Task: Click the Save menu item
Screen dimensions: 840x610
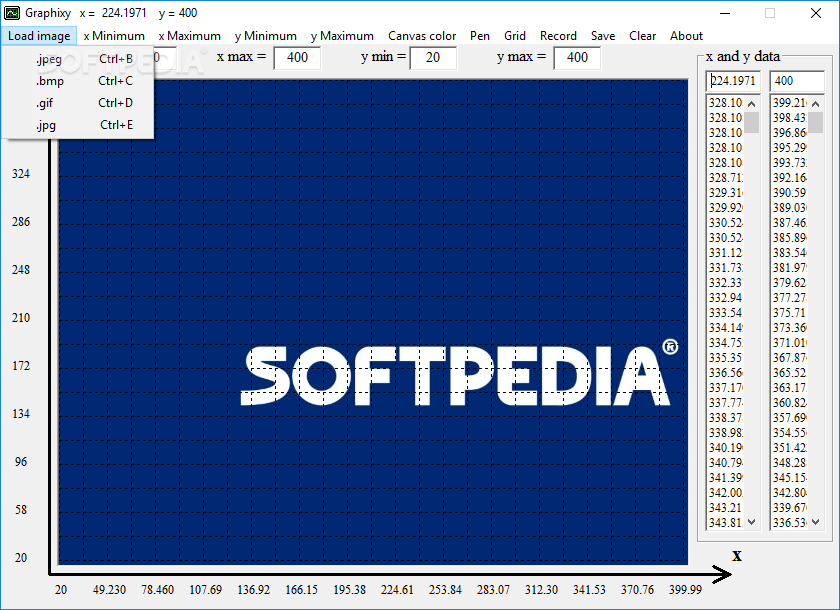Action: [x=603, y=36]
